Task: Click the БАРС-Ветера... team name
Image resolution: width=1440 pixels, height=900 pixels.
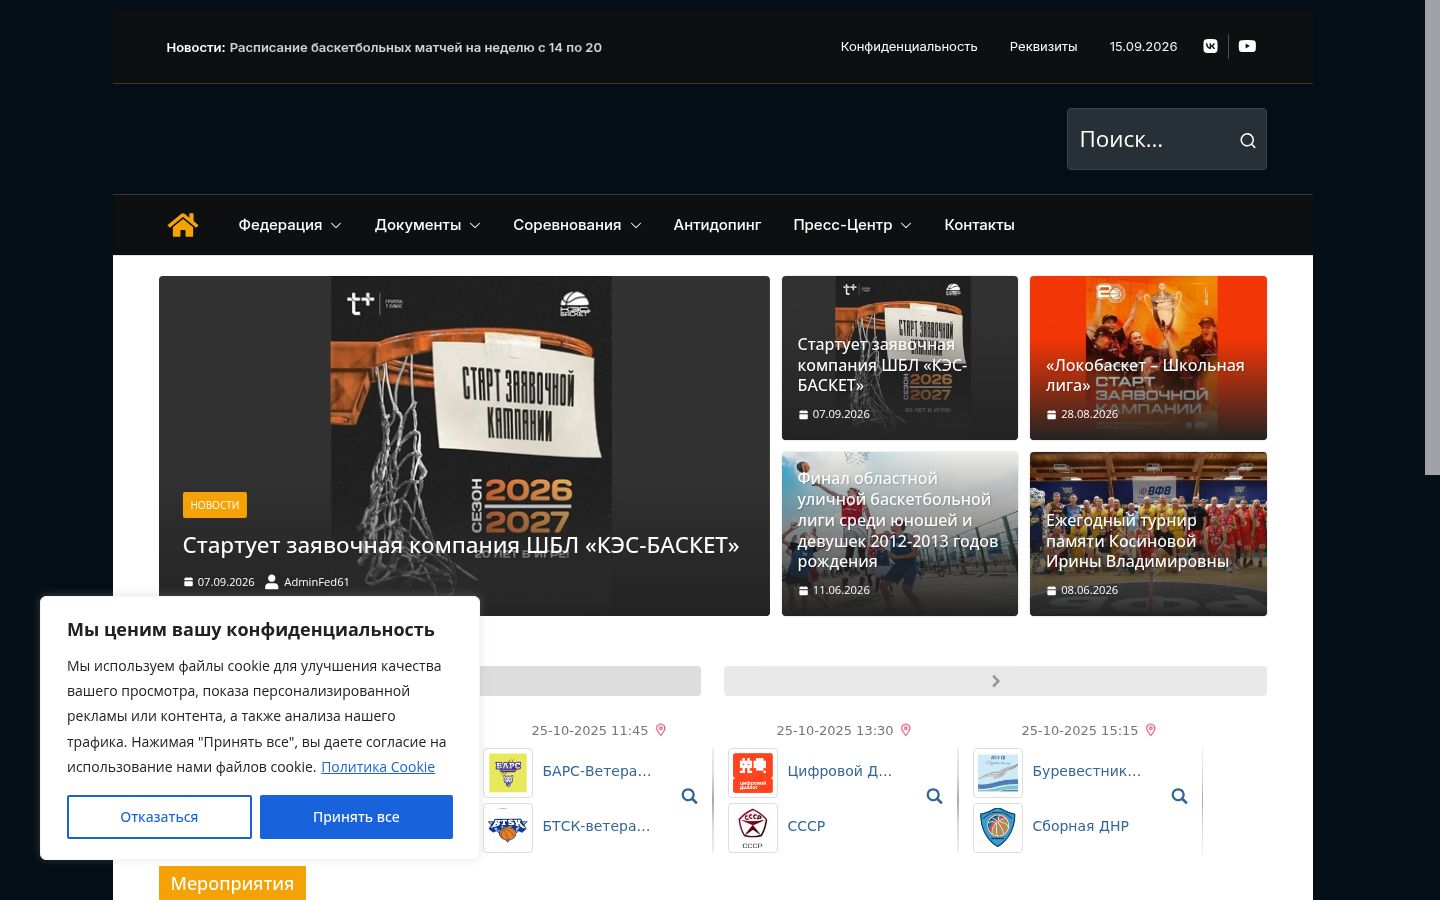Action: (596, 771)
